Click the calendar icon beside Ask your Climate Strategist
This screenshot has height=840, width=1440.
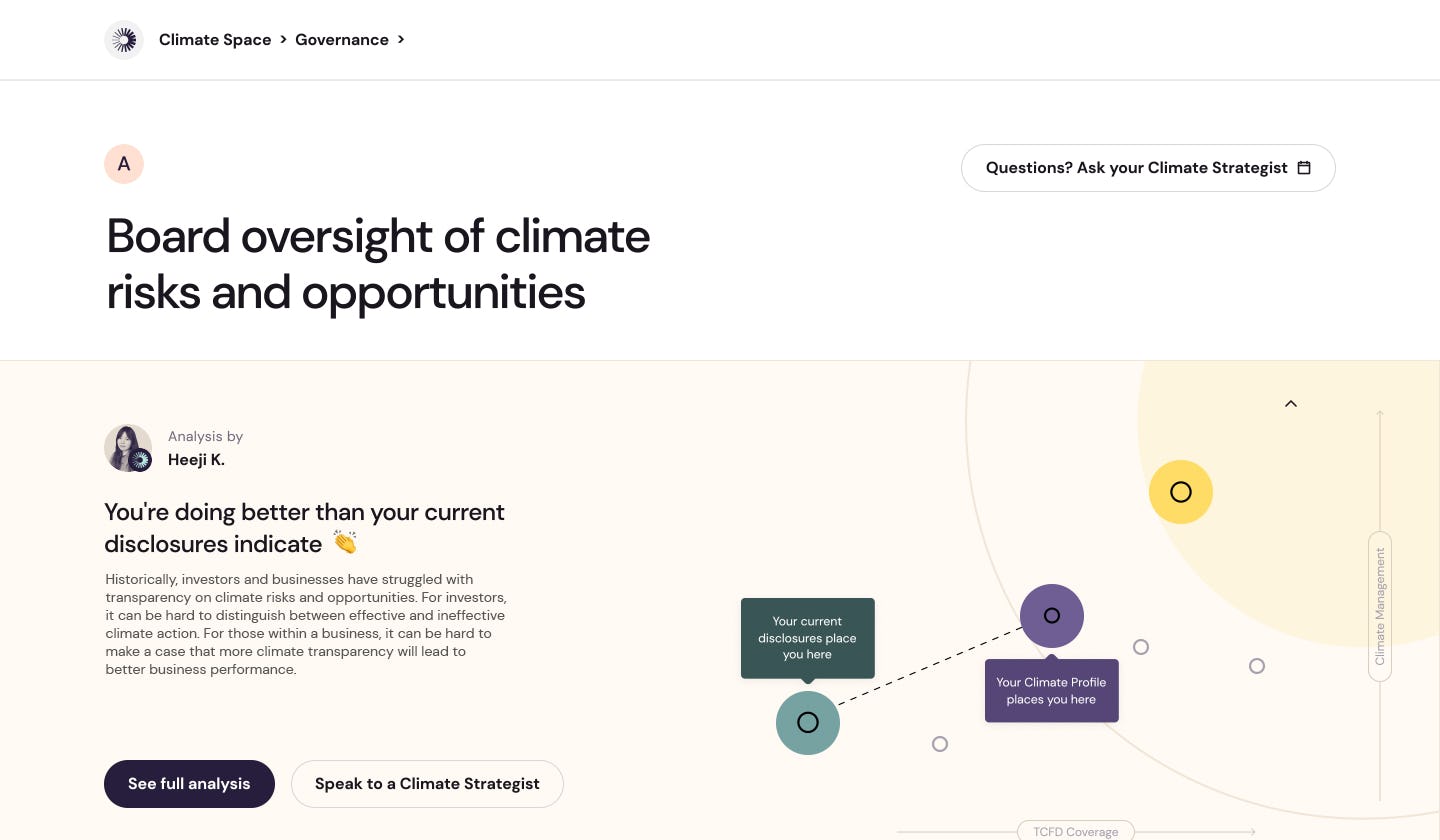1304,168
